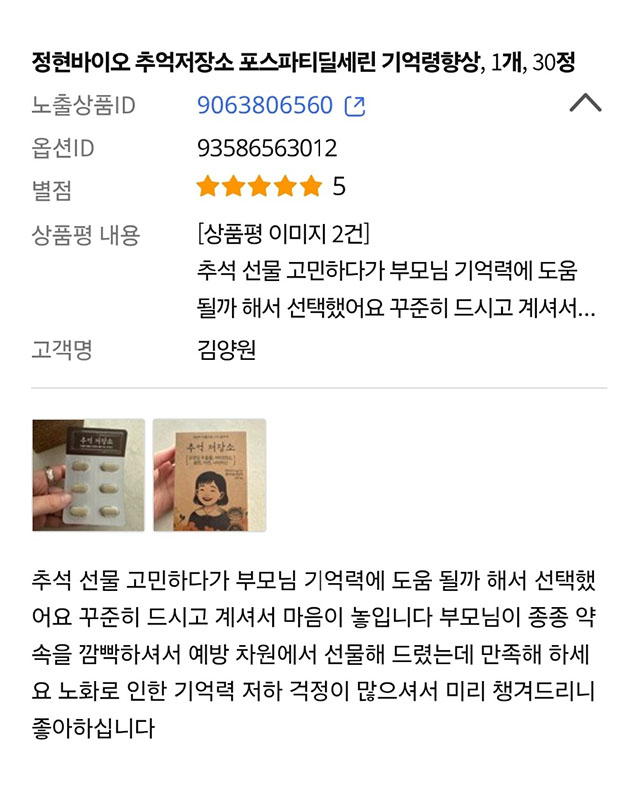Collapse review details with up chevron

point(585,103)
